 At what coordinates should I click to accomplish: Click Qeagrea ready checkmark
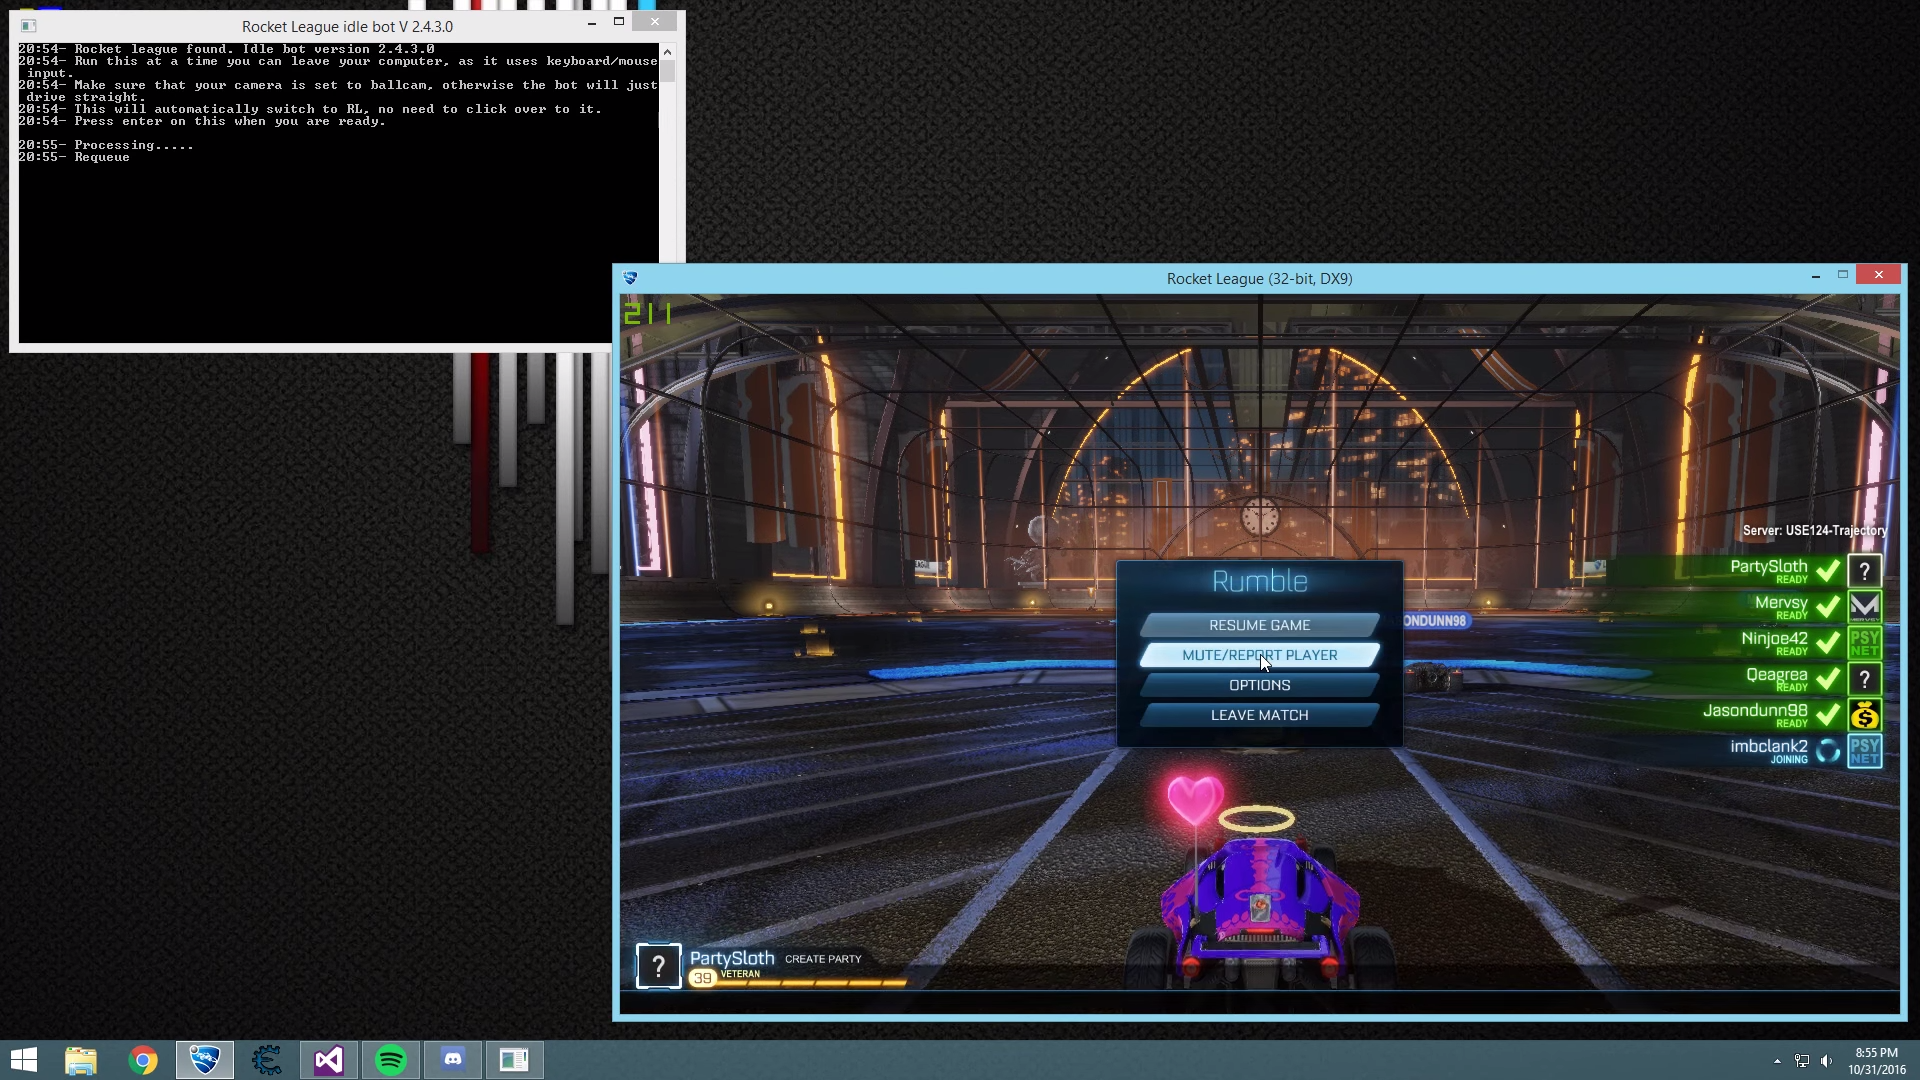[1828, 679]
